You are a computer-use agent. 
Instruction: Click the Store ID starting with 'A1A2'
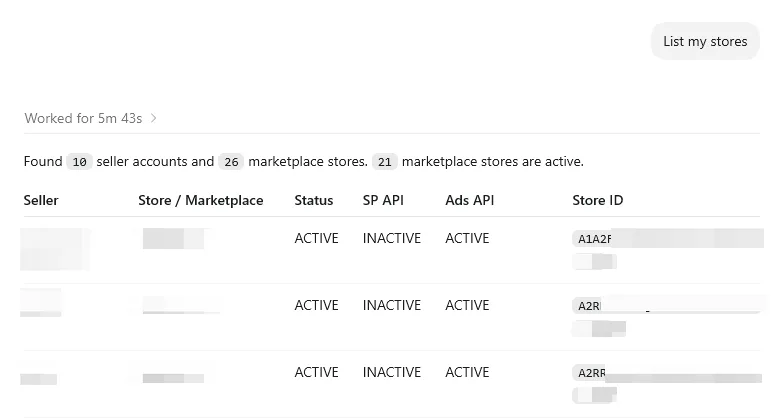point(668,239)
